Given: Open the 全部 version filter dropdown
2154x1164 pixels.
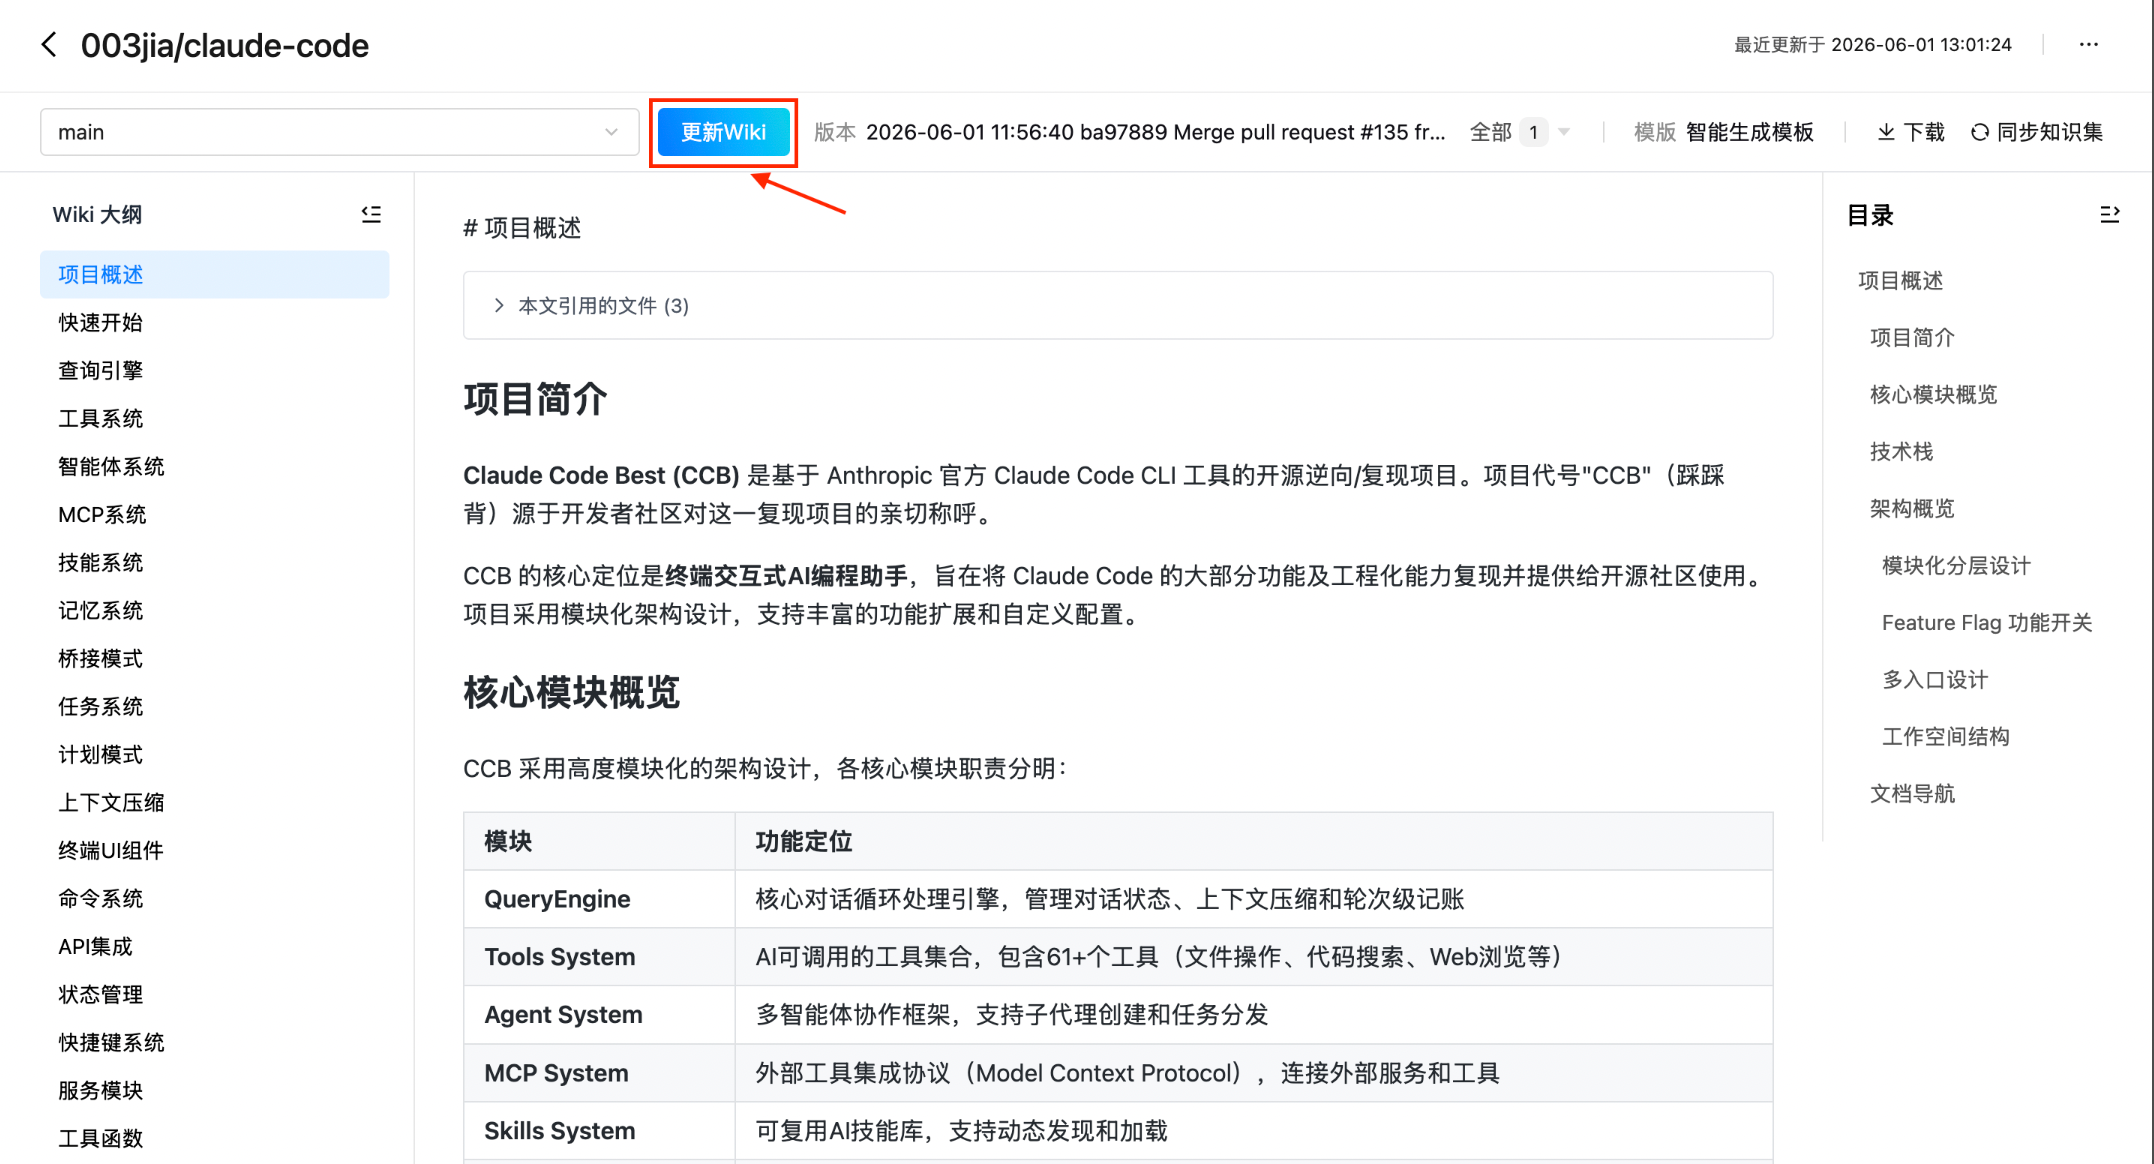Looking at the screenshot, I should pos(1520,132).
